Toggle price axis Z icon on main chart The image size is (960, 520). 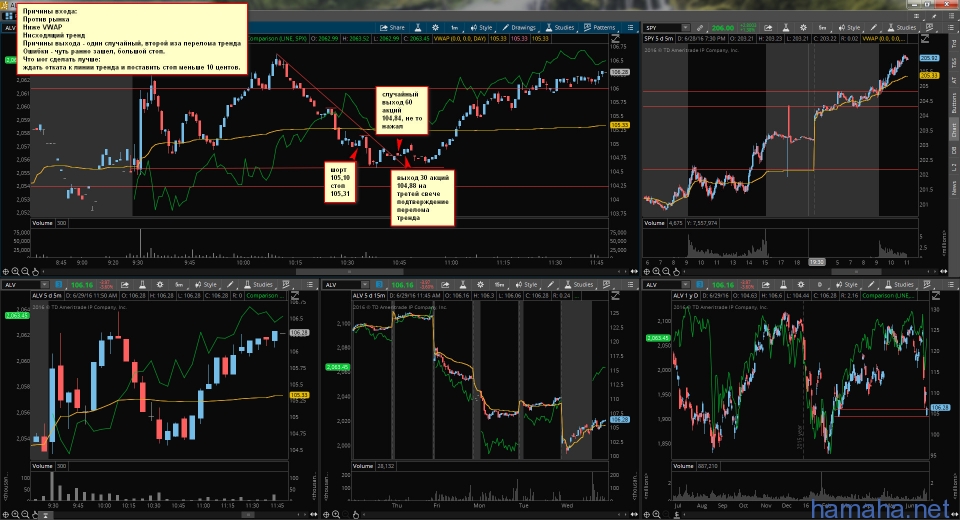616,39
